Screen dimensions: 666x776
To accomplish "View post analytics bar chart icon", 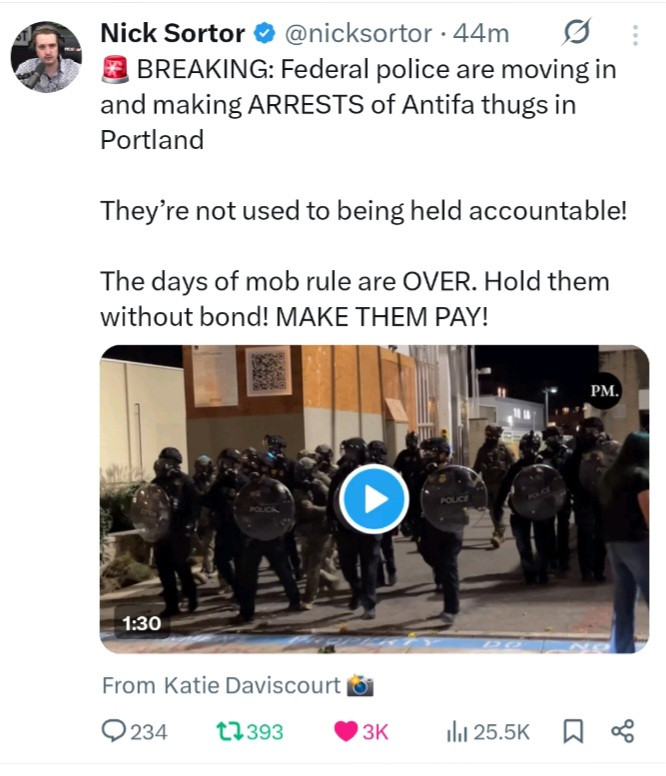I will pyautogui.click(x=456, y=732).
